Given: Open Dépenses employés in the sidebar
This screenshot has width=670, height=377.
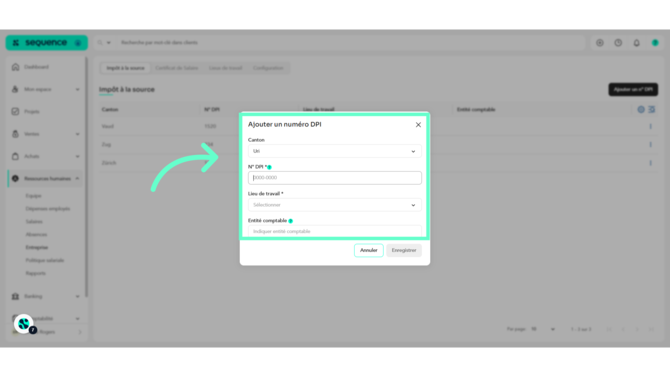Looking at the screenshot, I should 48,209.
